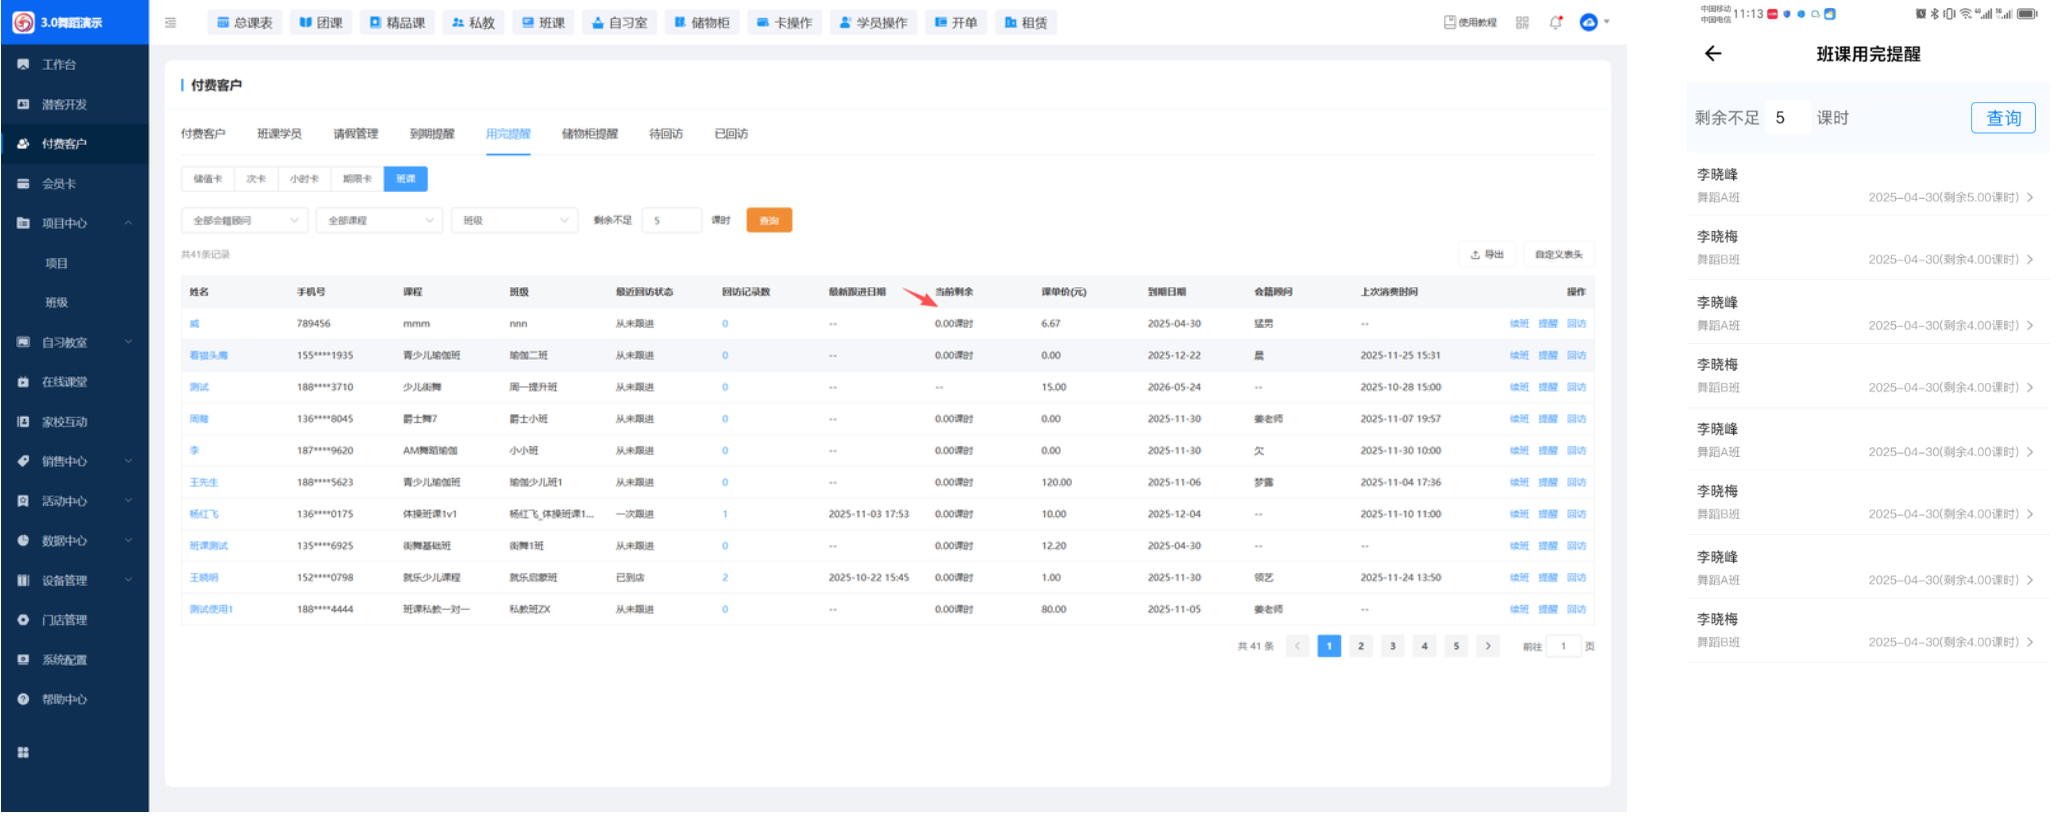This screenshot has height=816, width=2062.
Task: Open the 全部会籍顾问 dropdown
Action: (x=245, y=221)
